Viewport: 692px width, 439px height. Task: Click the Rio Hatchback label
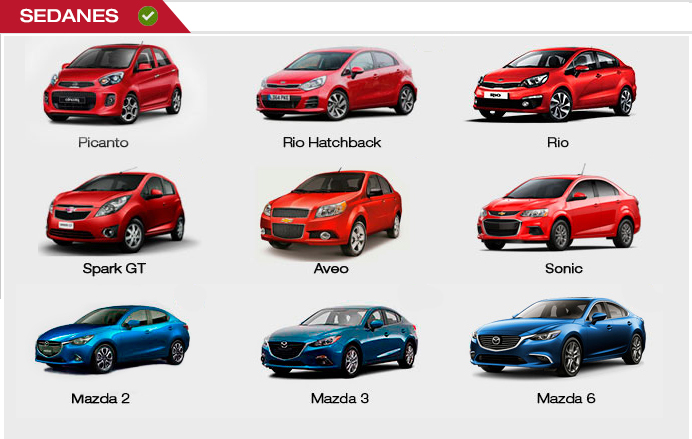(332, 143)
